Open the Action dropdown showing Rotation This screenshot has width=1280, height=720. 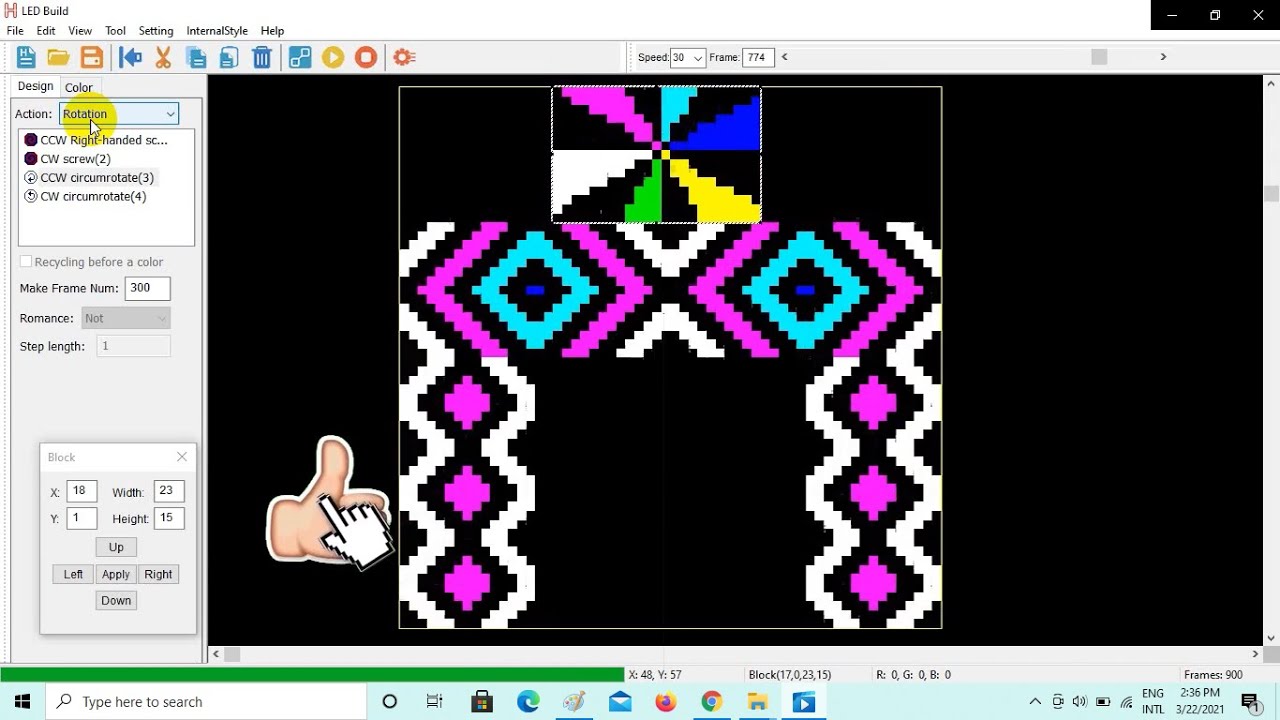(119, 114)
